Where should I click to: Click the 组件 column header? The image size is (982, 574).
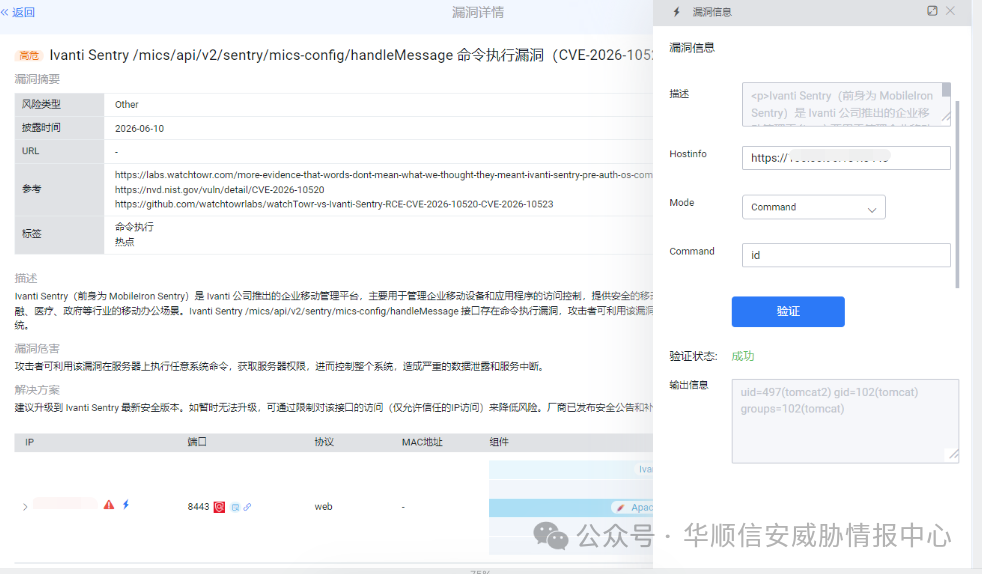[x=499, y=442]
